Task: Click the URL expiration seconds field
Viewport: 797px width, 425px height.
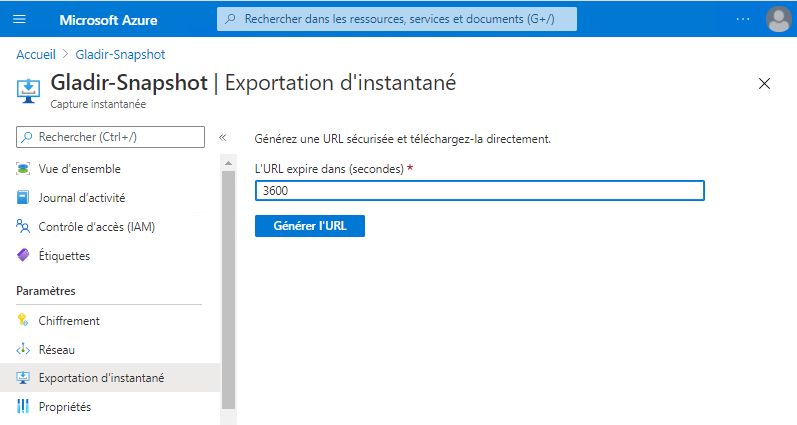Action: (480, 191)
